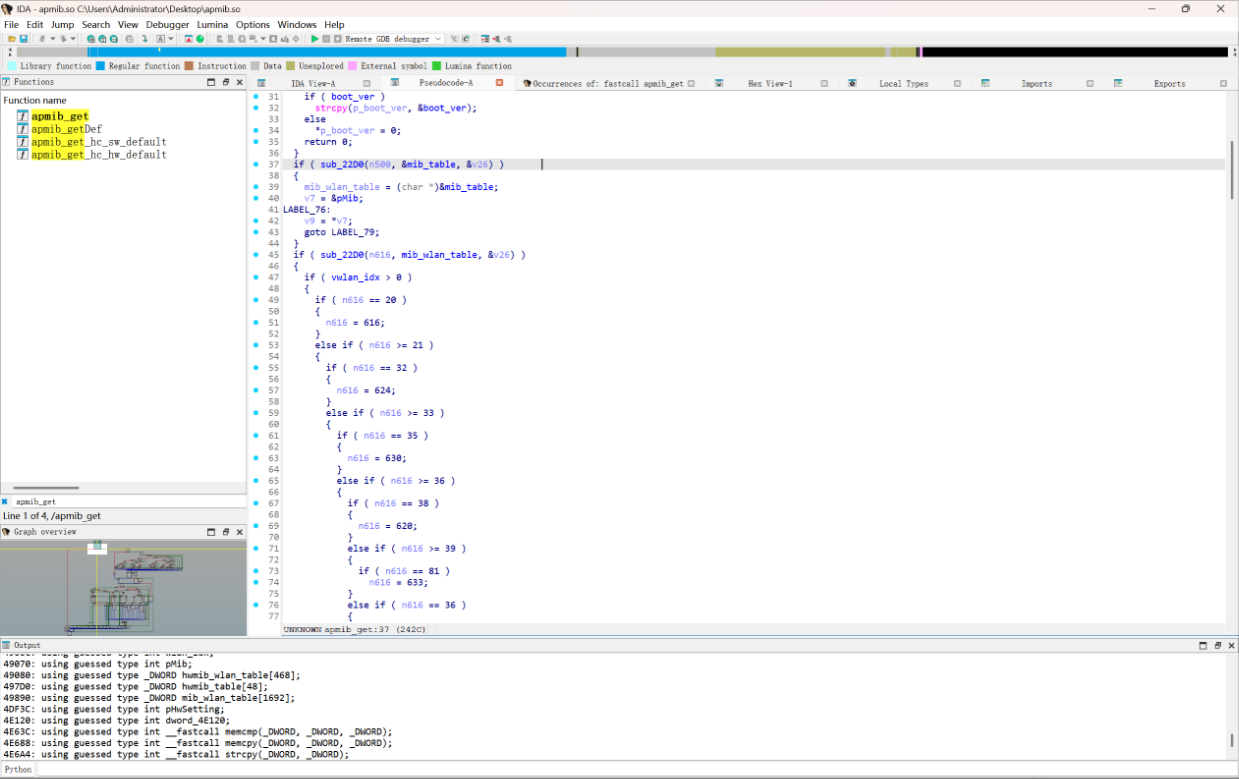Image resolution: width=1239 pixels, height=779 pixels.
Task: Open the Lumina menu
Action: tap(212, 24)
